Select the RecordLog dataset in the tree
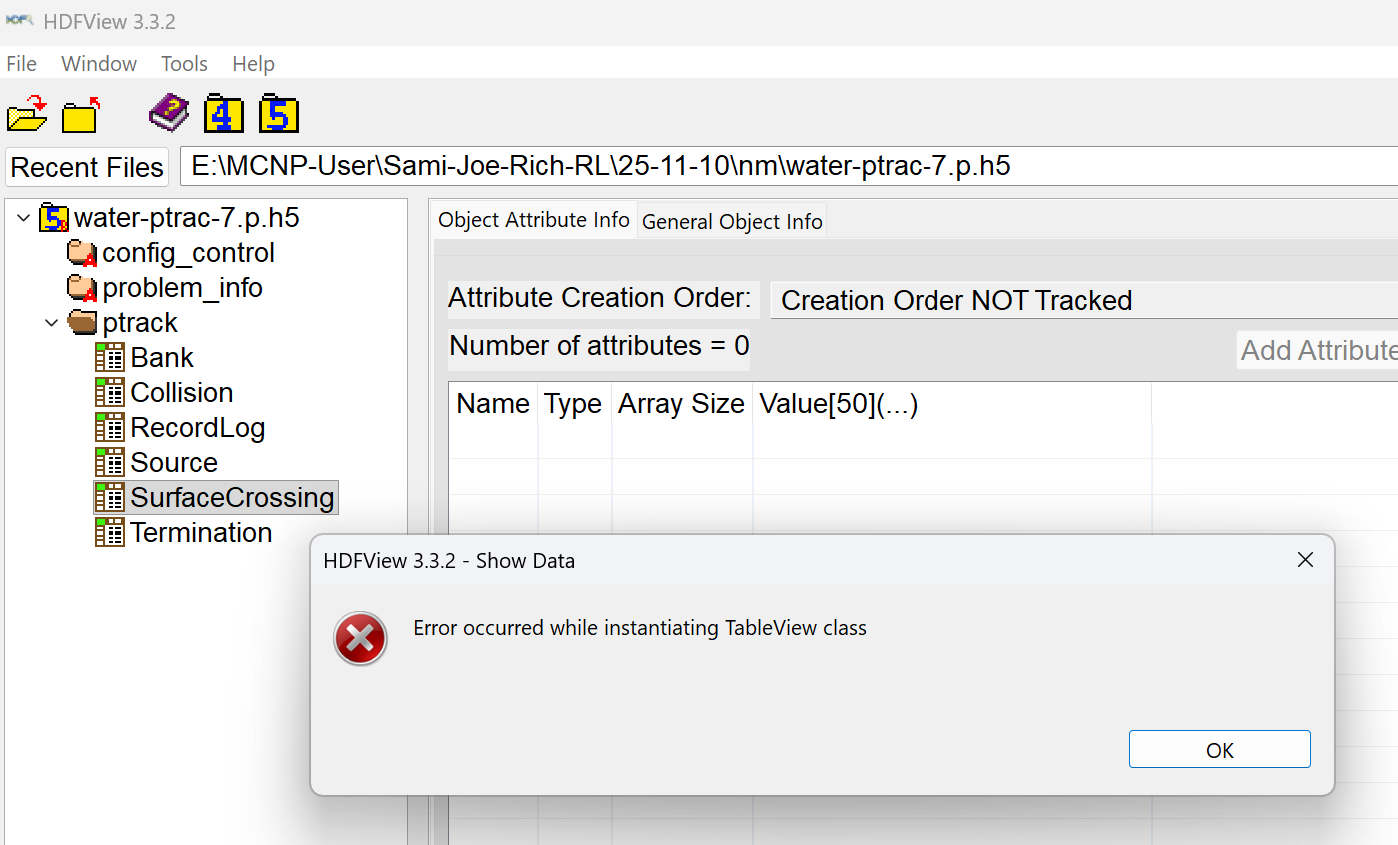The image size is (1398, 845). click(197, 427)
